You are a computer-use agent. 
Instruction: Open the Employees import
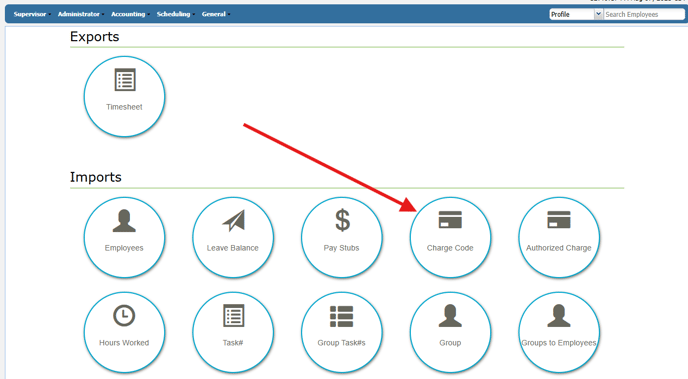pyautogui.click(x=124, y=237)
